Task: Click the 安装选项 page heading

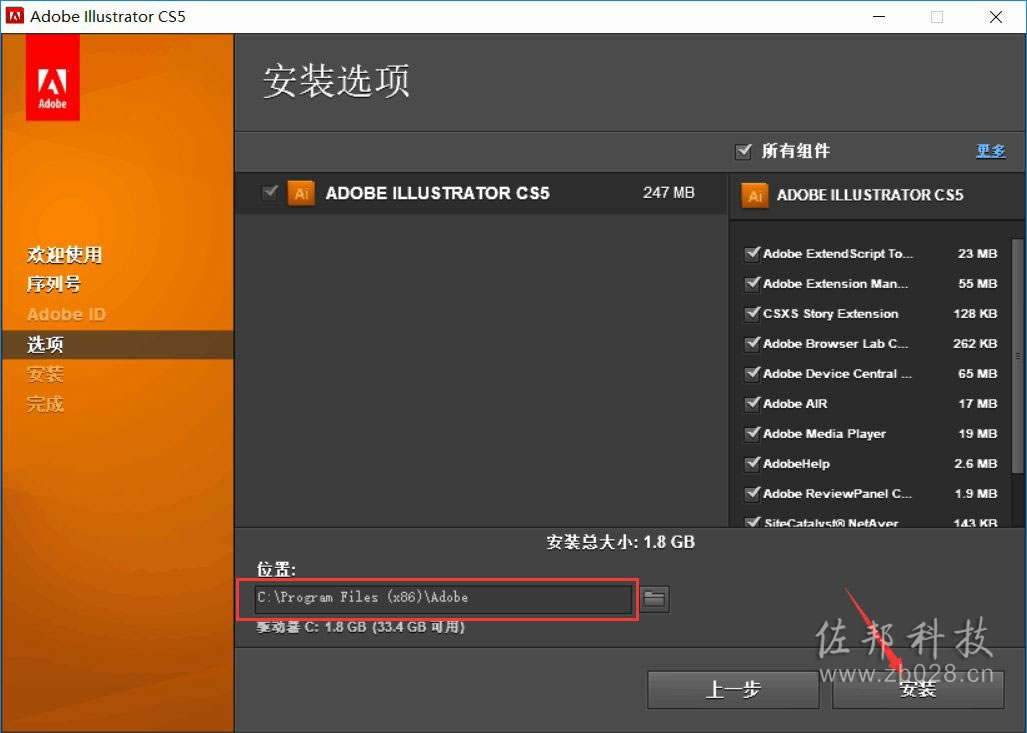Action: click(337, 81)
